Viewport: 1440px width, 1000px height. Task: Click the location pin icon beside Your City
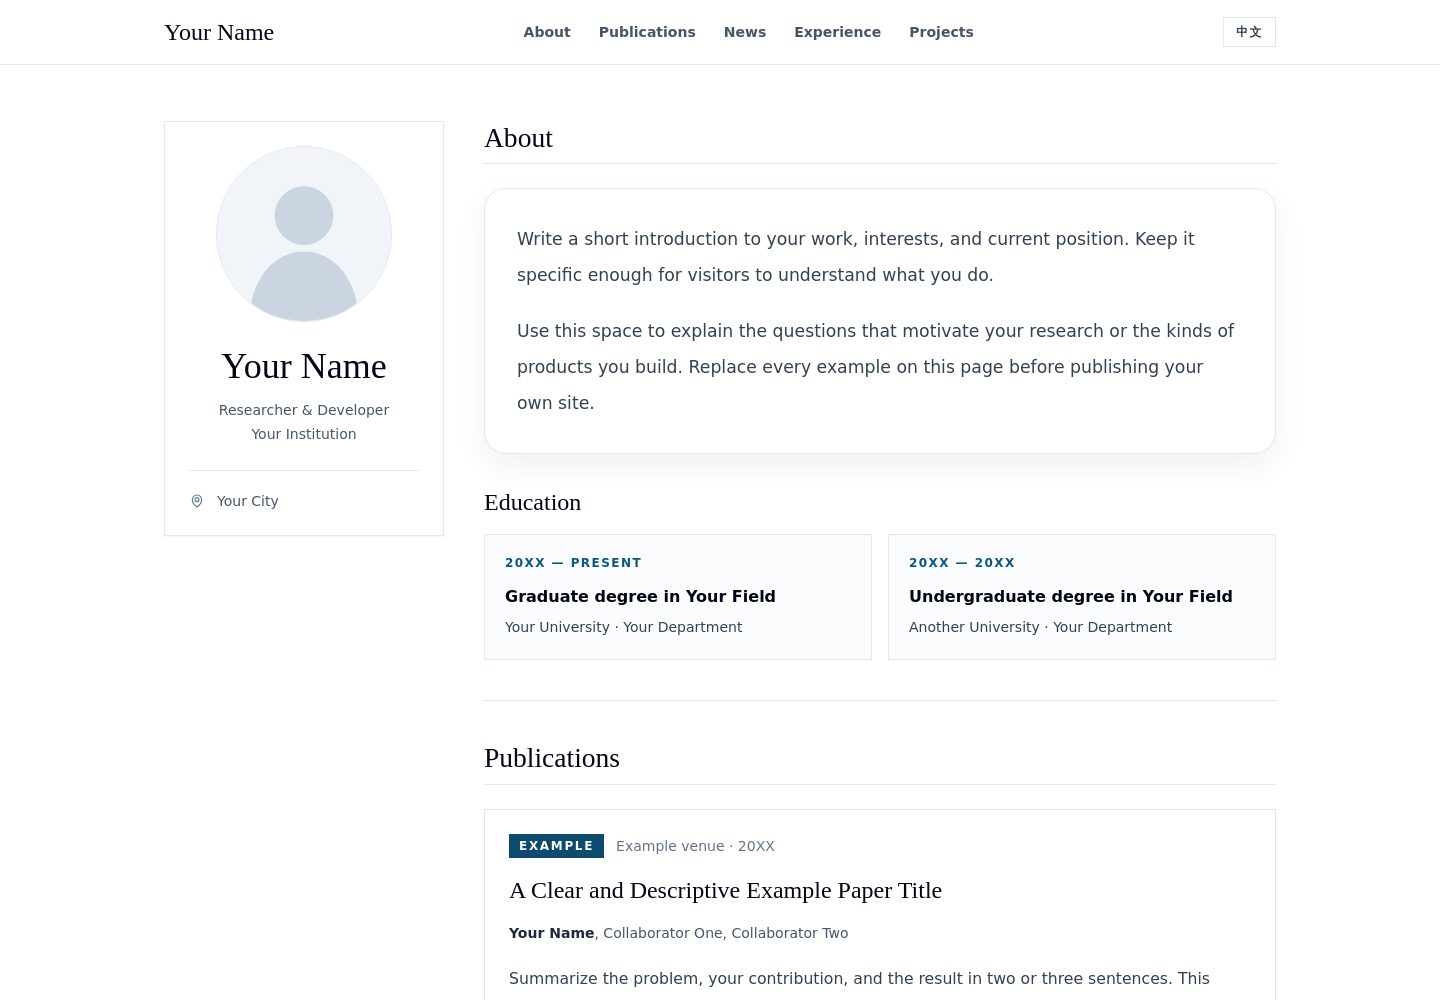197,501
